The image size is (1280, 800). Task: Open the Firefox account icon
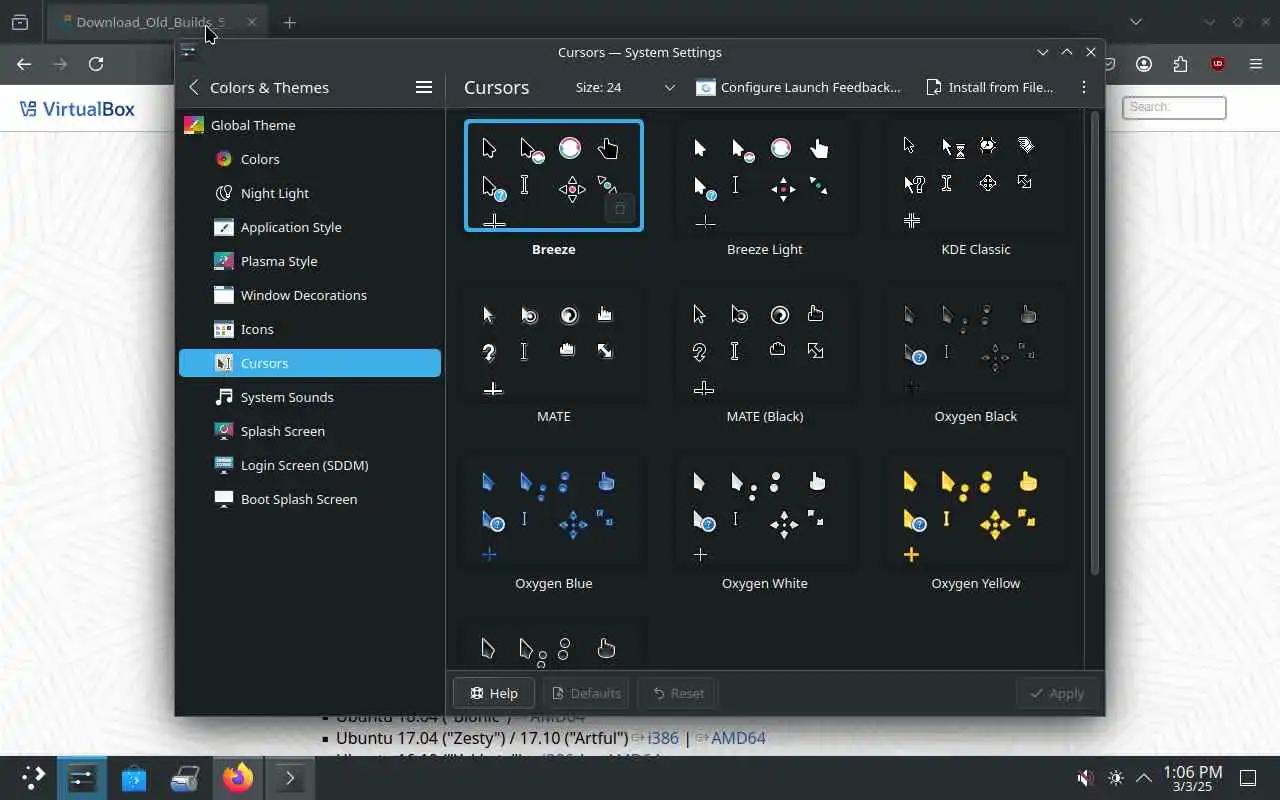pos(1144,64)
